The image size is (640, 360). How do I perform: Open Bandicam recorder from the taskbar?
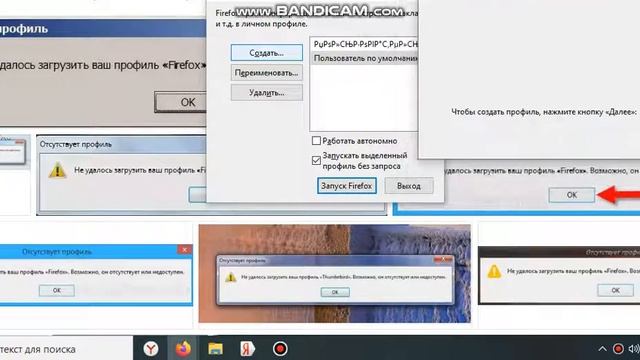(280, 349)
